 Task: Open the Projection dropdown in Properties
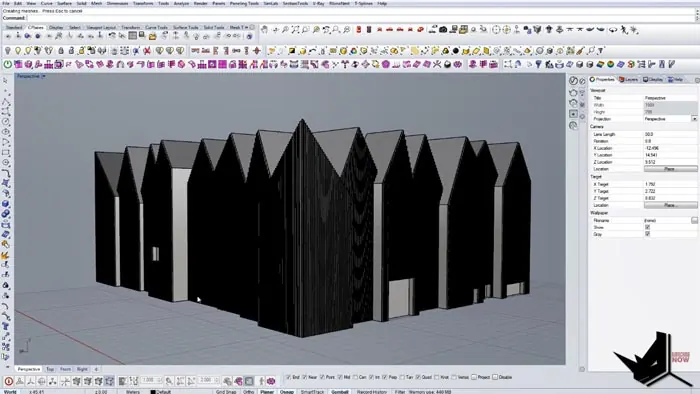point(694,119)
